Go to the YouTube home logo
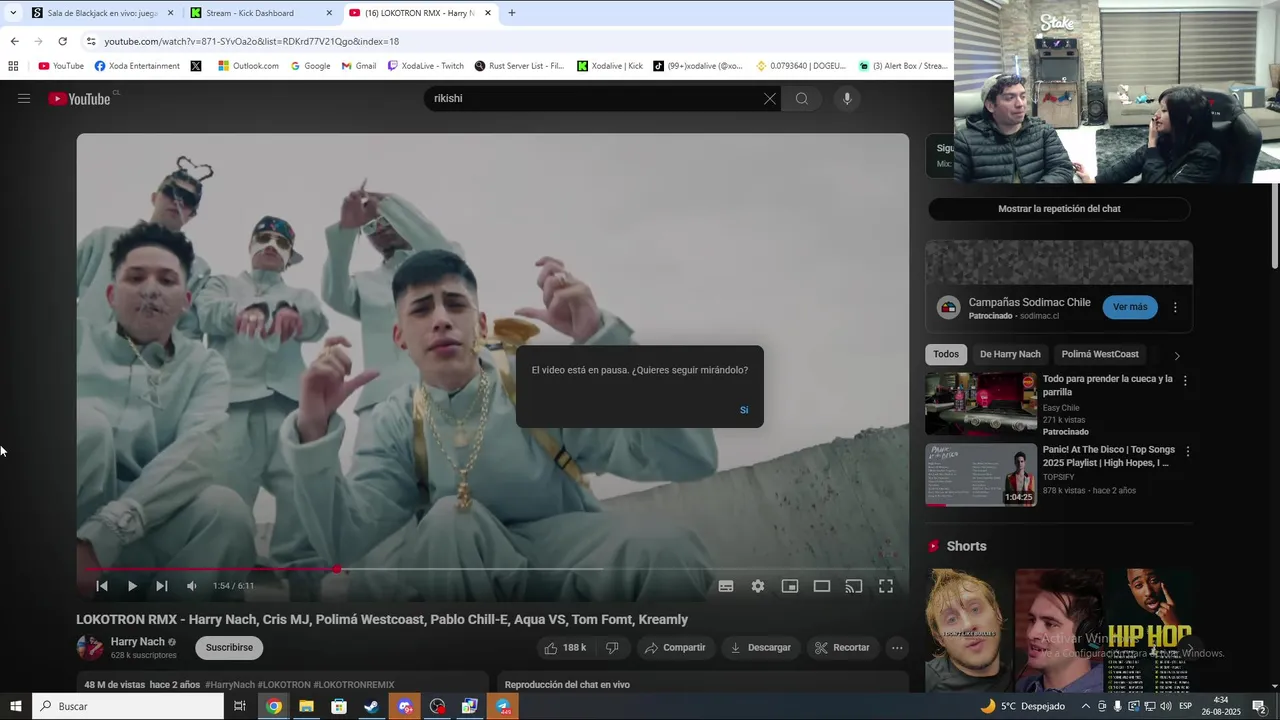1280x720 pixels. click(79, 98)
